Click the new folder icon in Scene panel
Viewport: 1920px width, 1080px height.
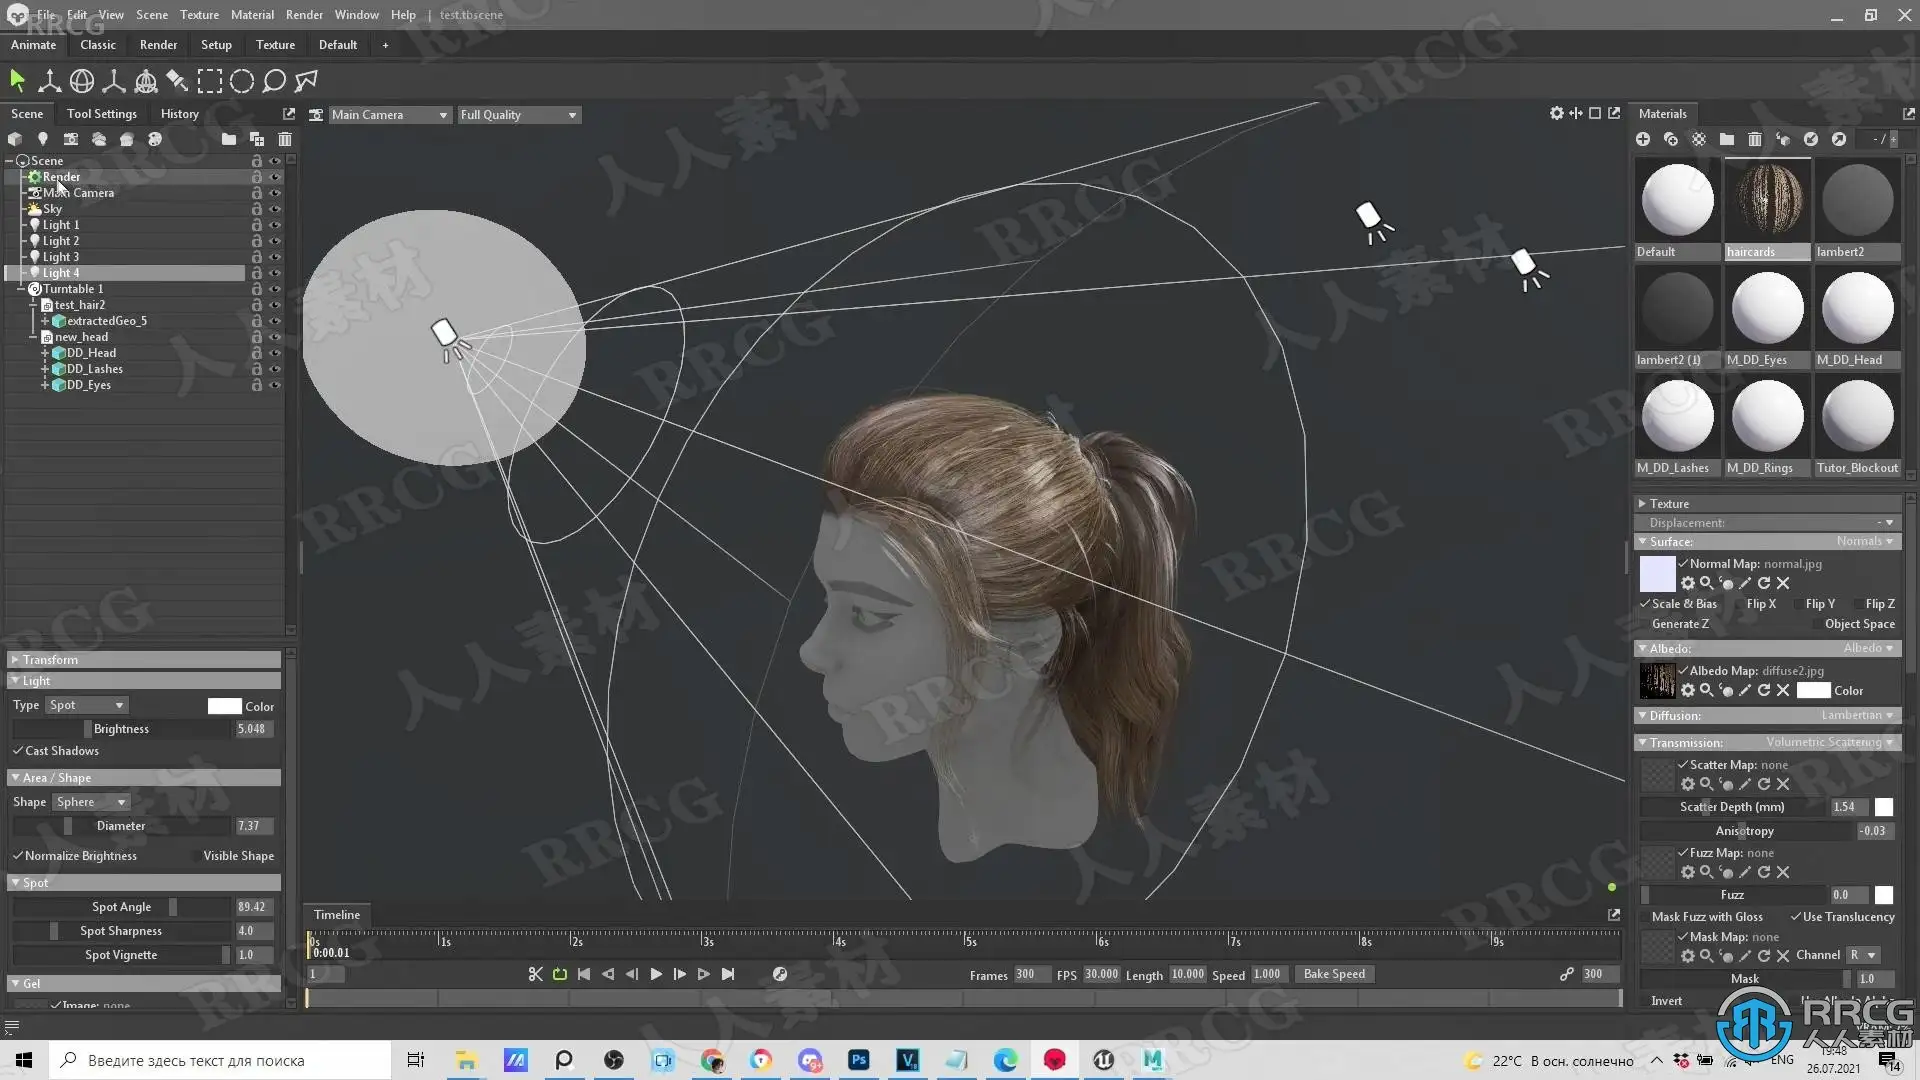[x=229, y=139]
